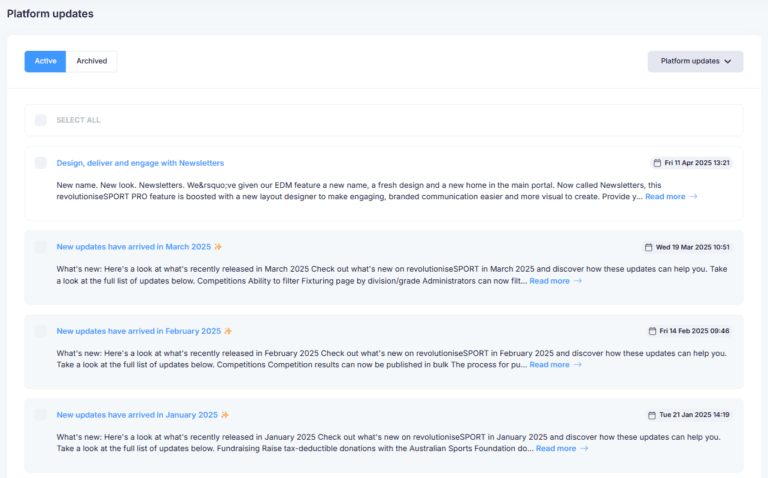Mark the January 2025 update checkbox
Screen dimensions: 768x478
coord(41,415)
